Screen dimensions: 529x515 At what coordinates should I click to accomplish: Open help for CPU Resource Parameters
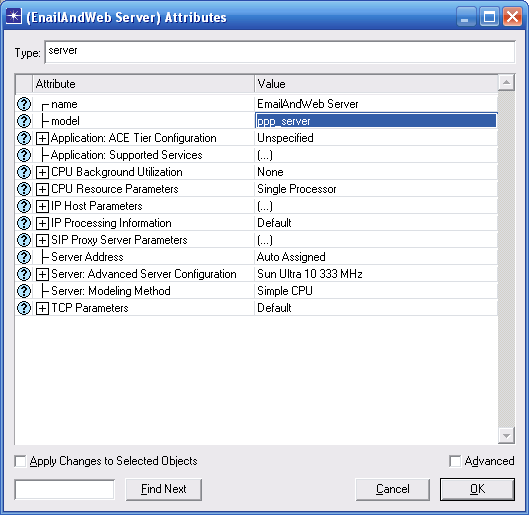click(x=24, y=189)
